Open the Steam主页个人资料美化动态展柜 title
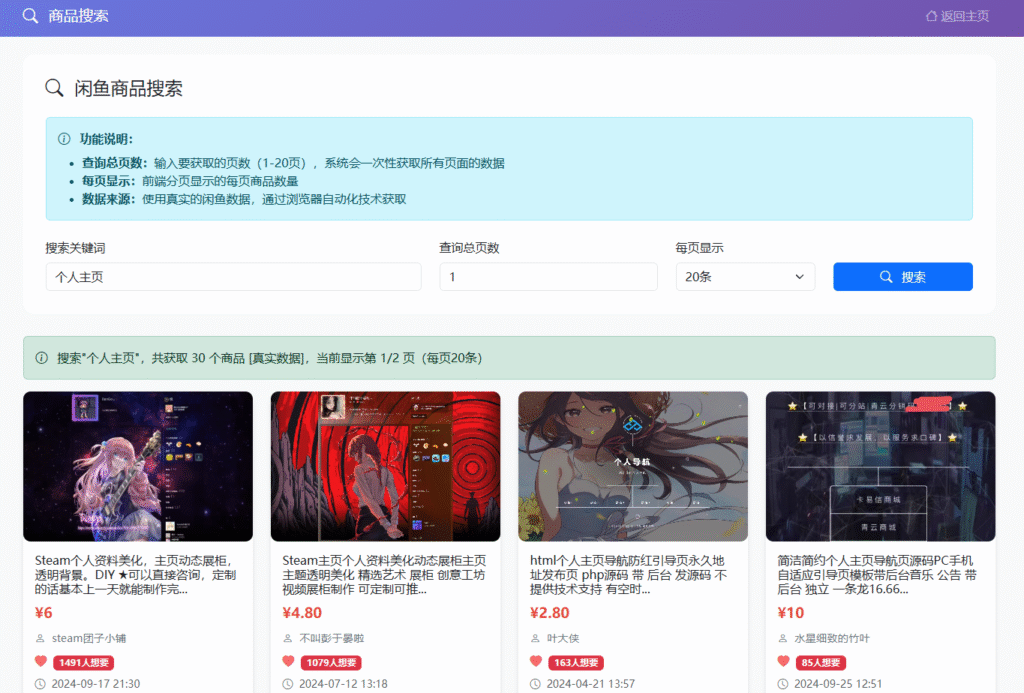 point(384,575)
